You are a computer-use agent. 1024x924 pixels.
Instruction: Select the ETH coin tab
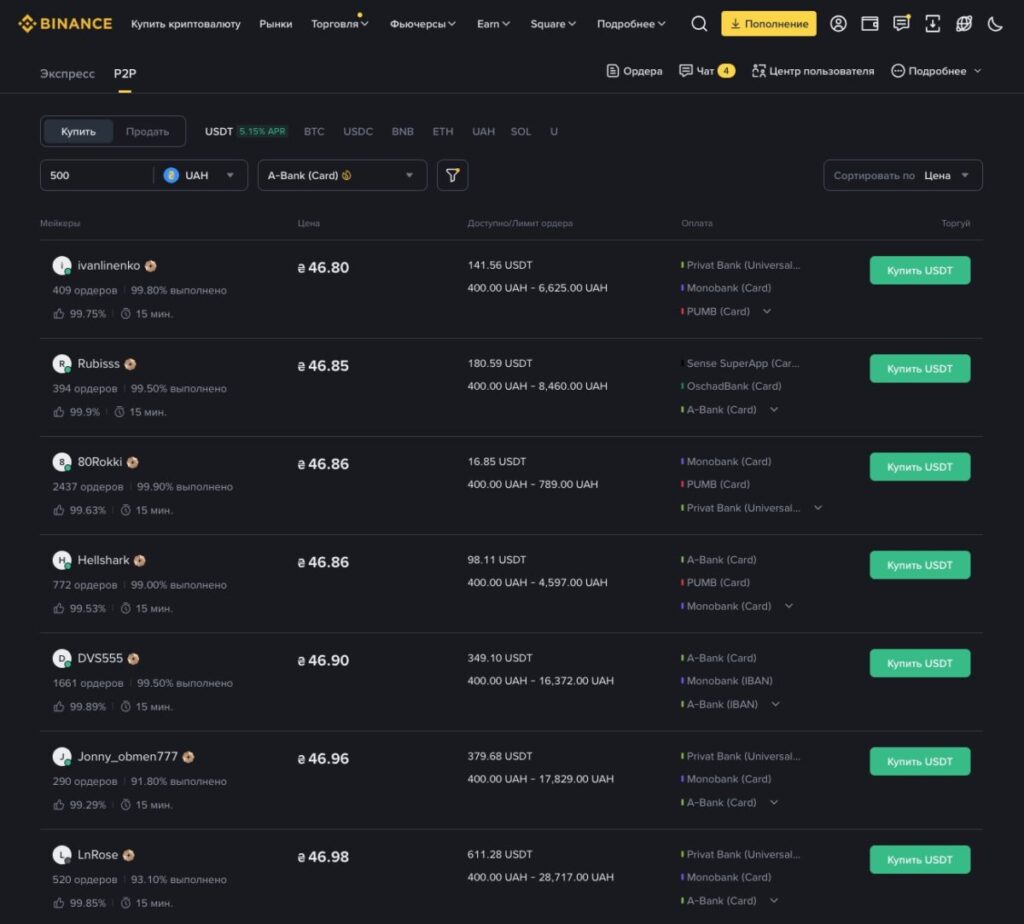(x=443, y=131)
